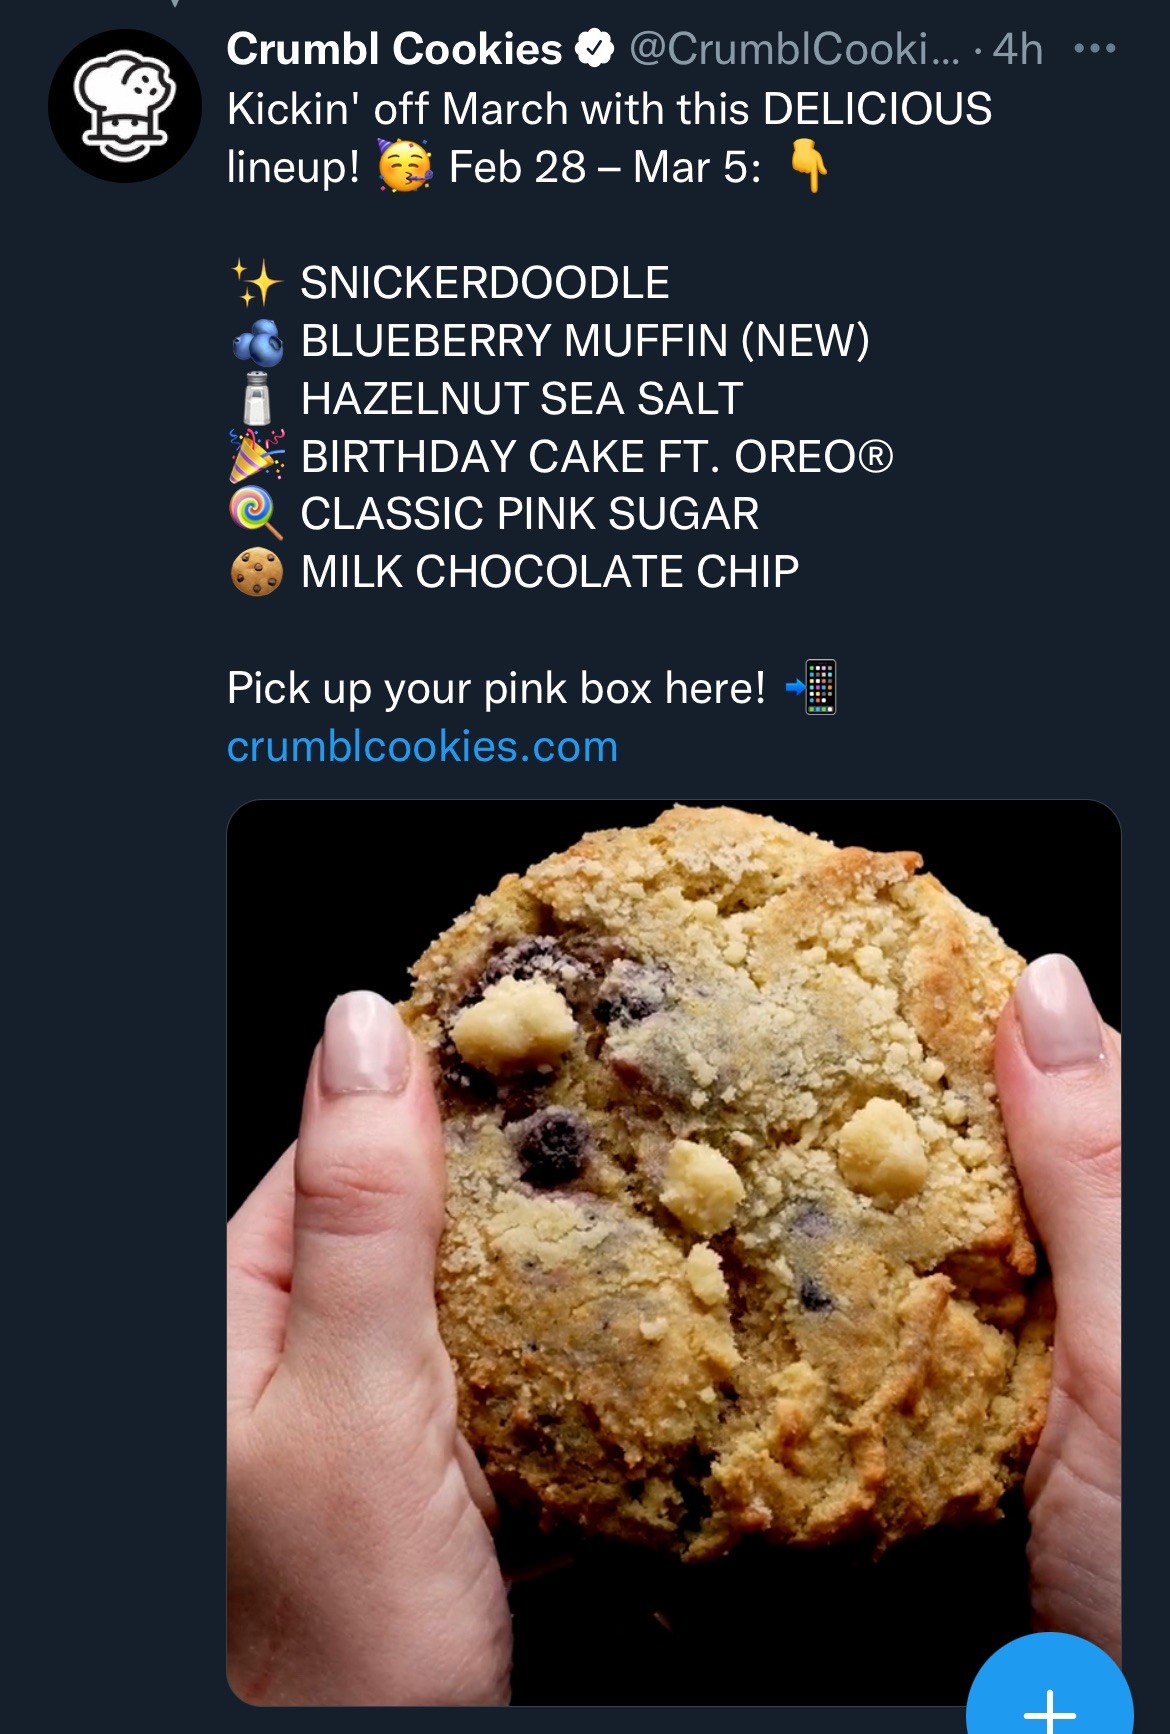Tap the @CrumblCooki... handle

tap(794, 48)
